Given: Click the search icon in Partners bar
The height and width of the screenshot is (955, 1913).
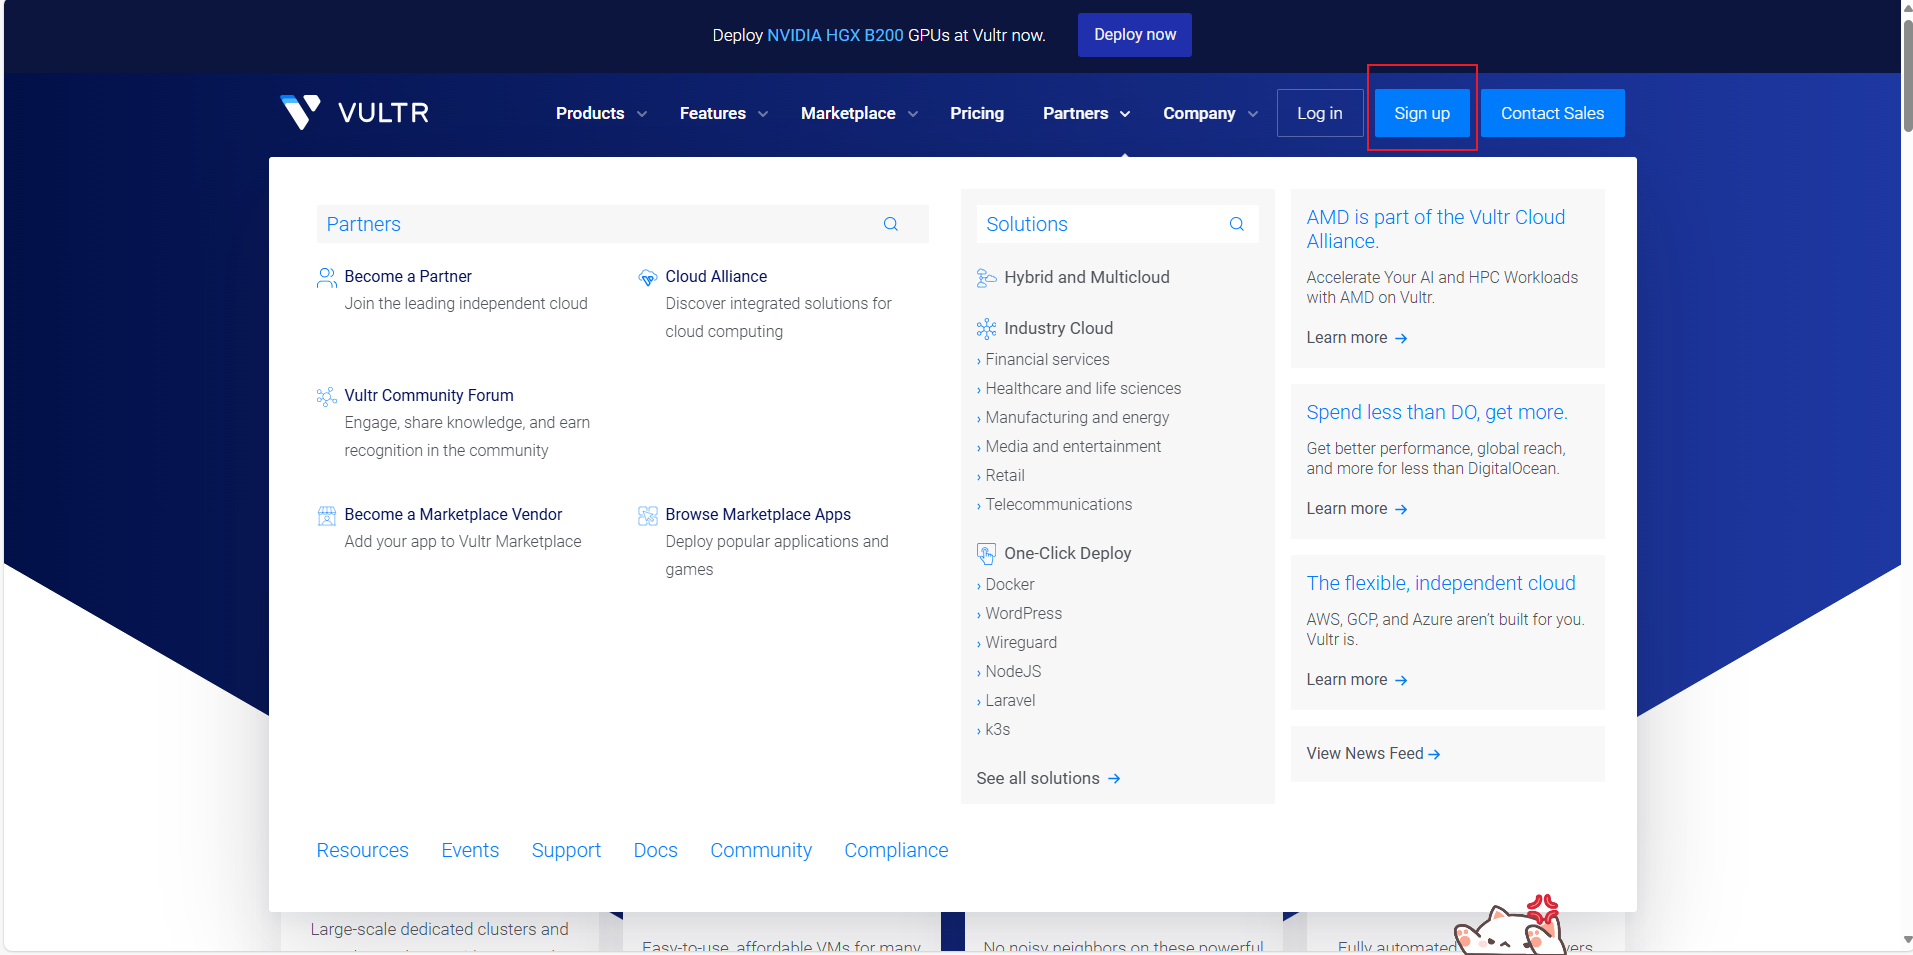Looking at the screenshot, I should click(x=890, y=224).
